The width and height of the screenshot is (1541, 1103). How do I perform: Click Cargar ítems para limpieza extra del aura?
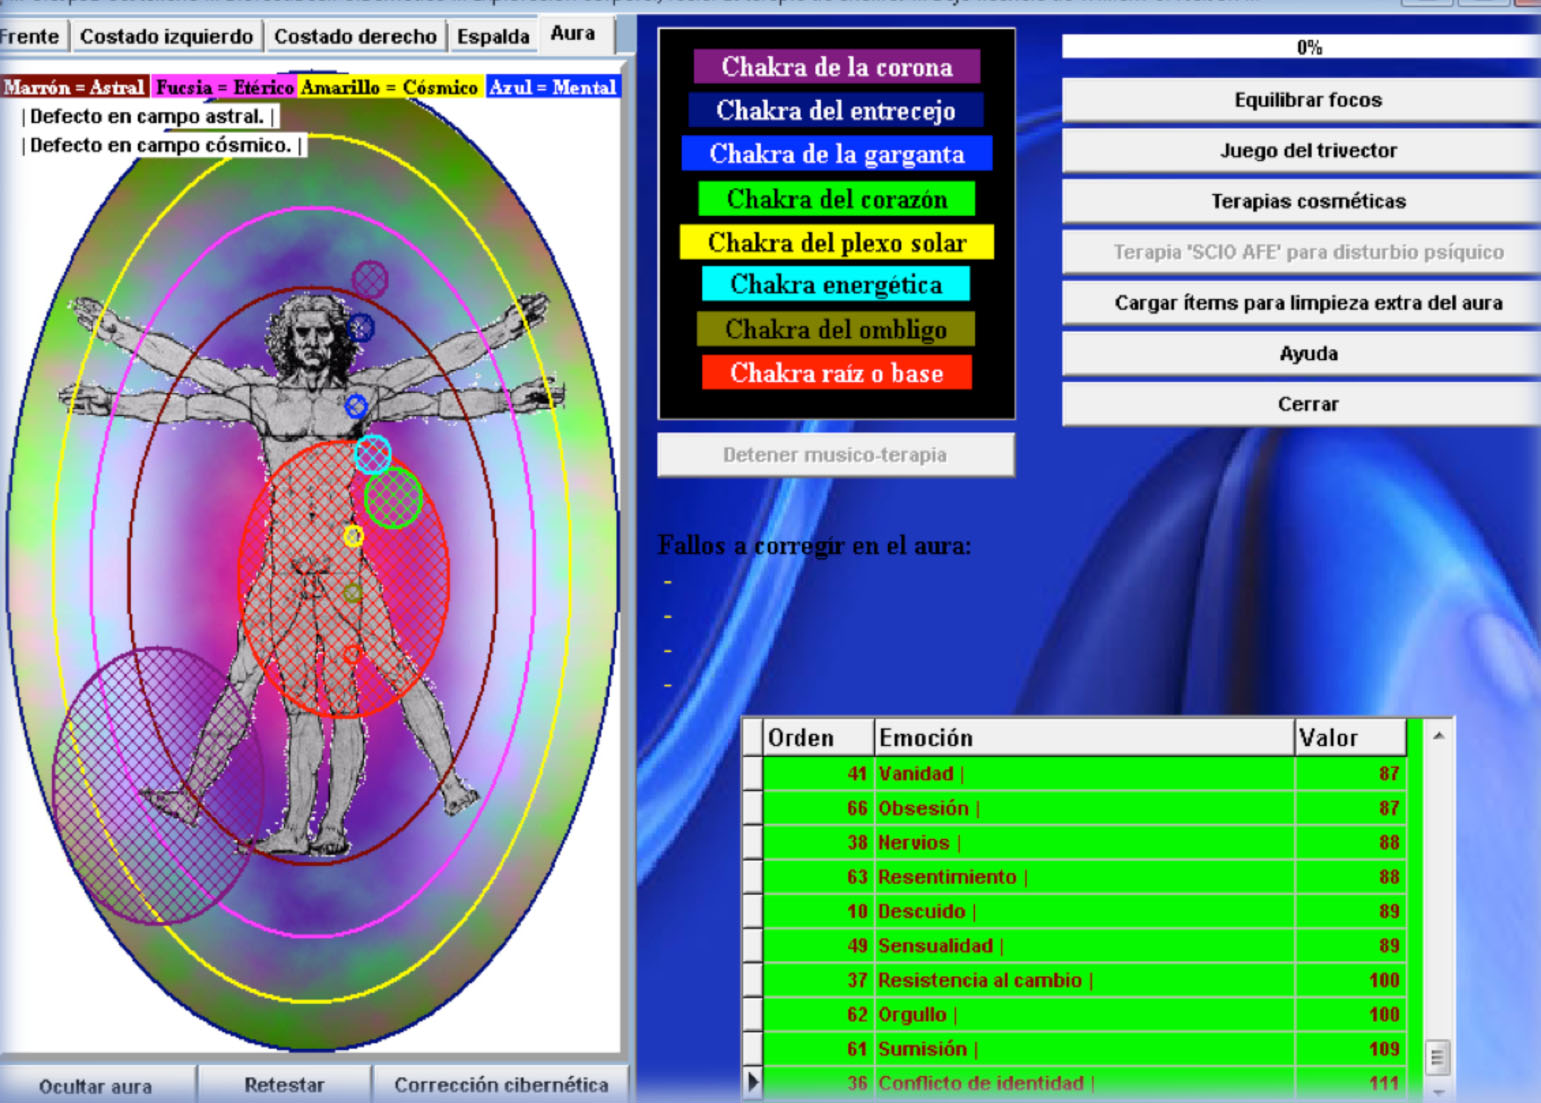pyautogui.click(x=1307, y=303)
